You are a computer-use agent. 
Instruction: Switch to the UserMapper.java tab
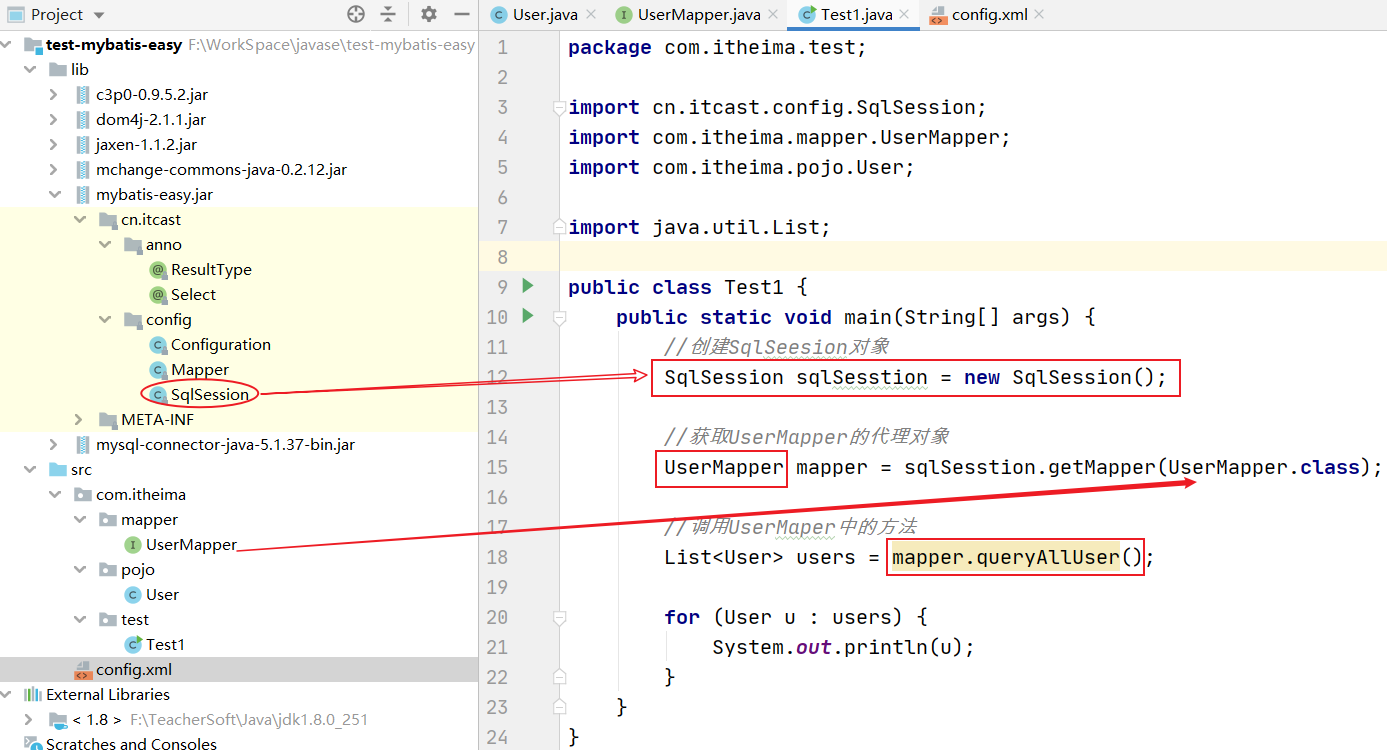pyautogui.click(x=699, y=14)
